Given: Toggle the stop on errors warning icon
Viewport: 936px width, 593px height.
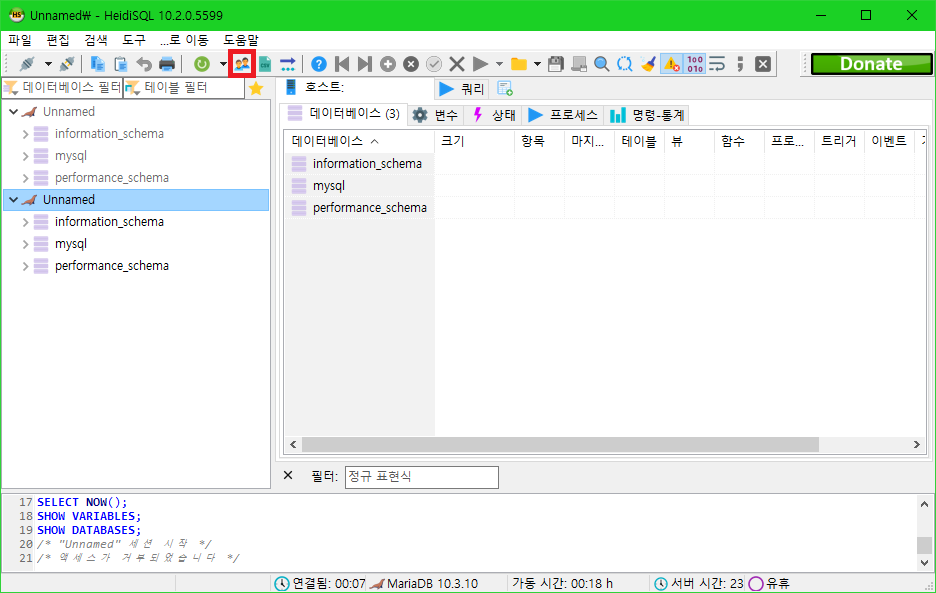Looking at the screenshot, I should (672, 64).
